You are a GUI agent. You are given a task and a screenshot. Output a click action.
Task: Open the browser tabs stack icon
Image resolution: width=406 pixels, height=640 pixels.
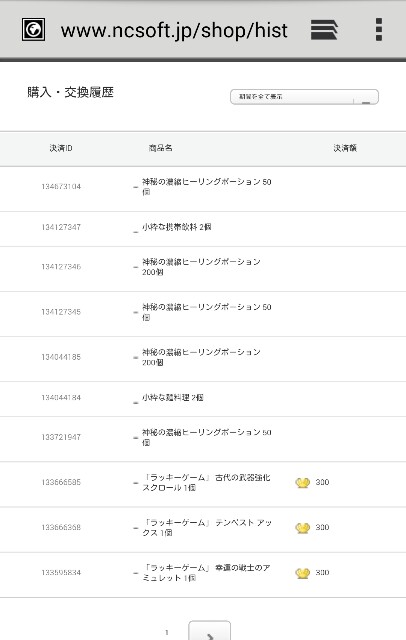point(324,30)
